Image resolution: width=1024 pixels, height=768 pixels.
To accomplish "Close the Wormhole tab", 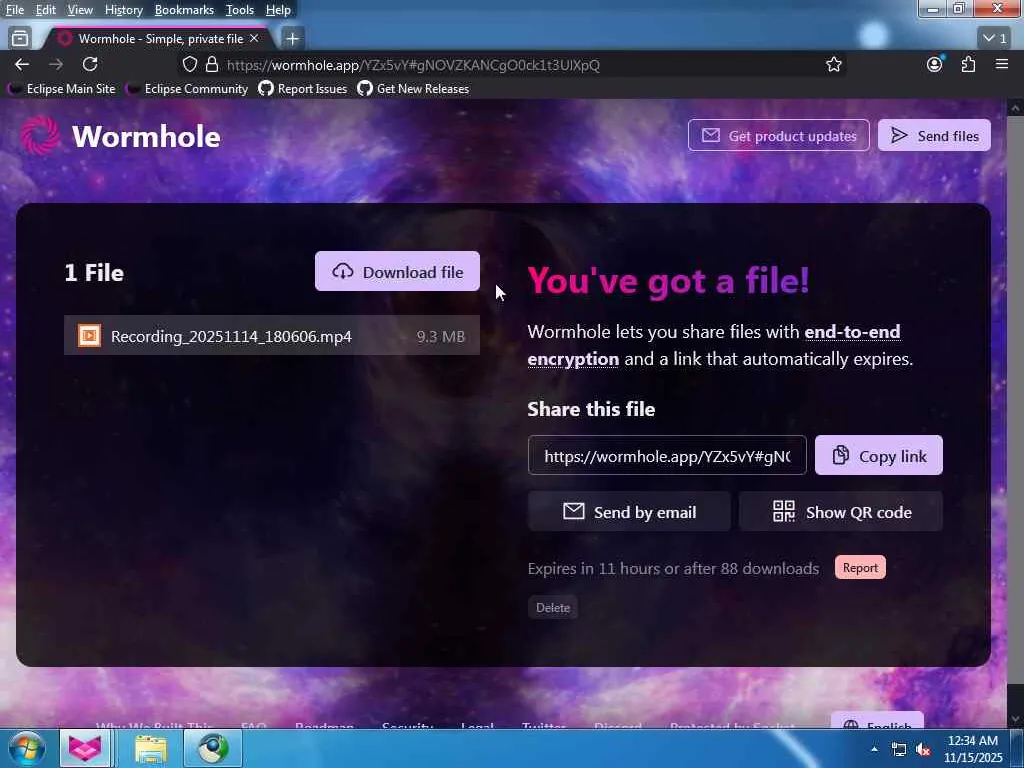I will [254, 39].
